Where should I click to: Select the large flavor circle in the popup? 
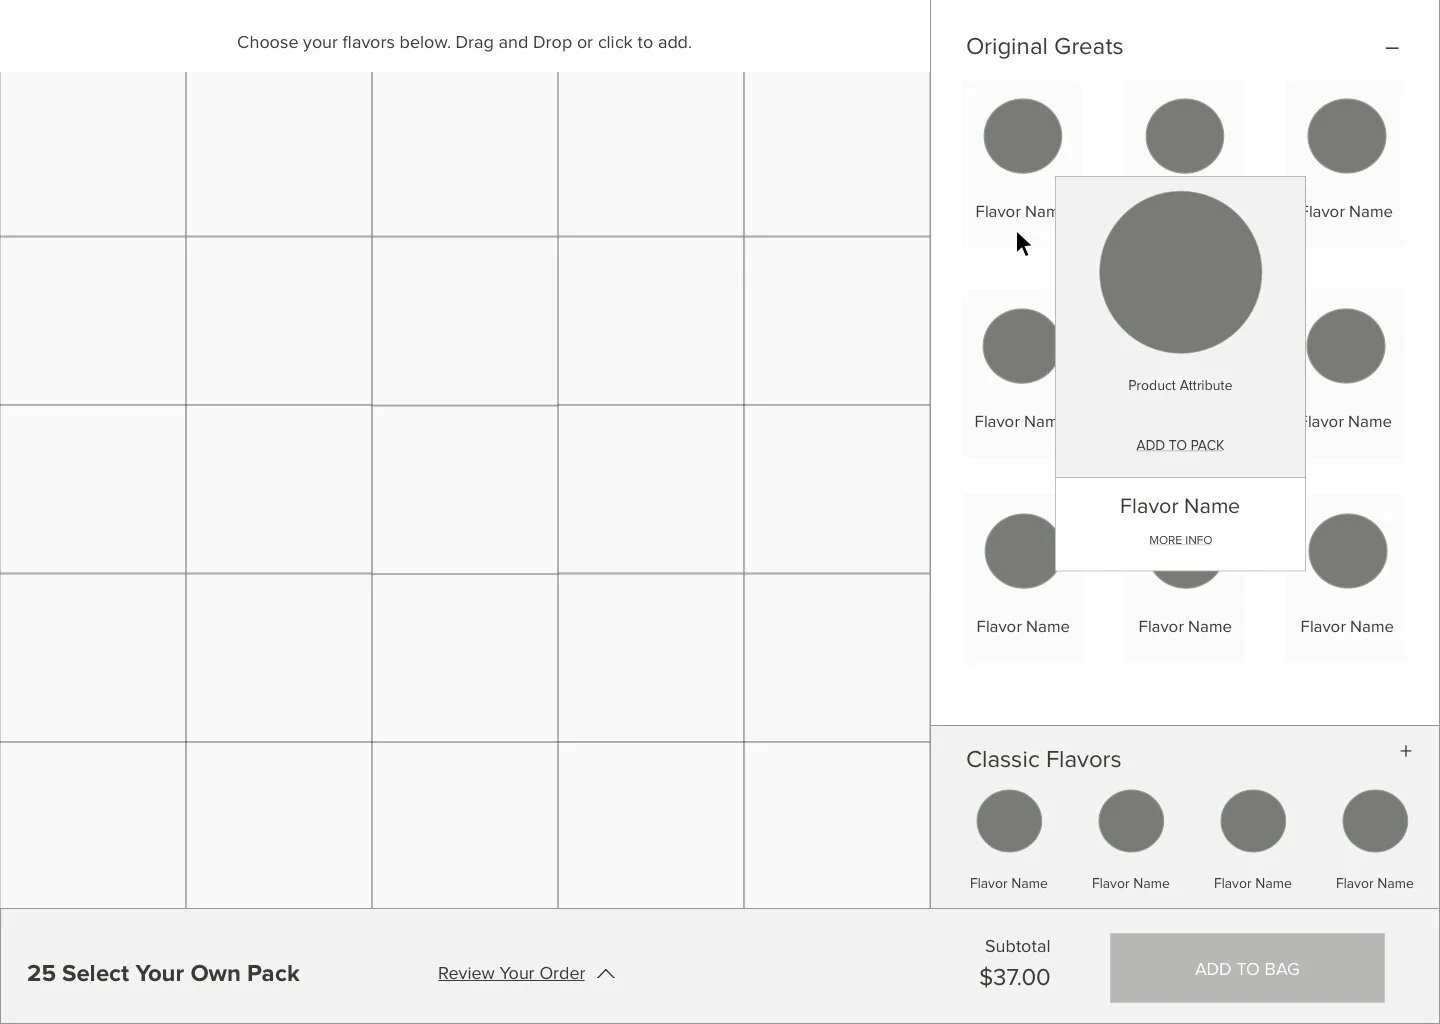(1180, 272)
